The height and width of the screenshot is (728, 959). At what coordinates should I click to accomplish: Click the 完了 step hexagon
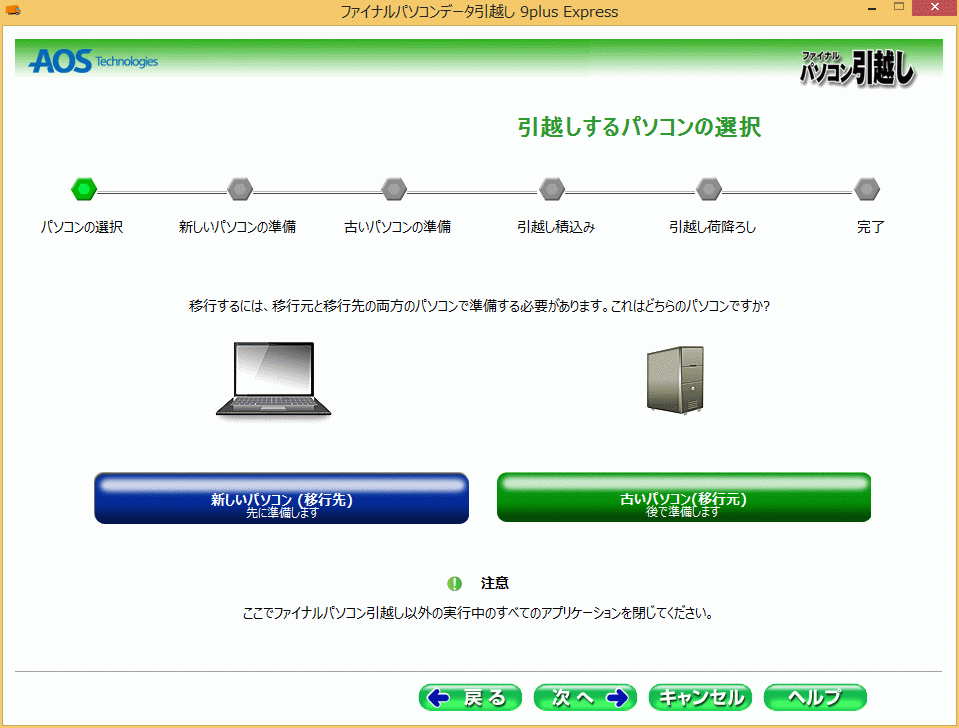tap(867, 189)
